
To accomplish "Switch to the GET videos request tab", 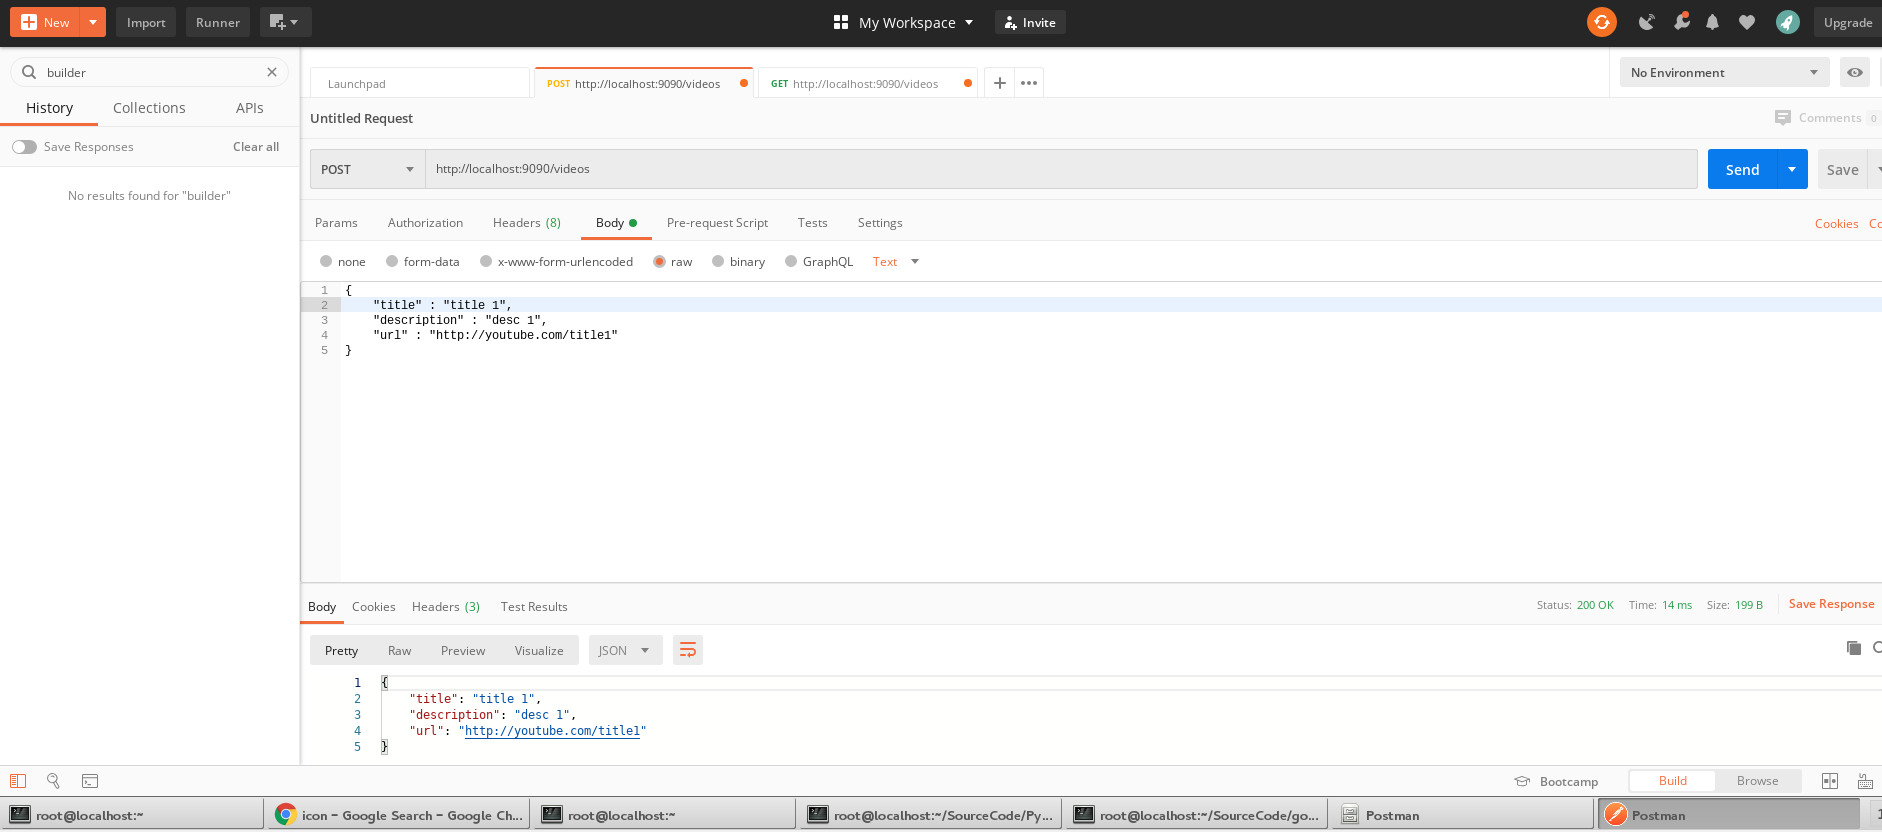I will (x=865, y=83).
